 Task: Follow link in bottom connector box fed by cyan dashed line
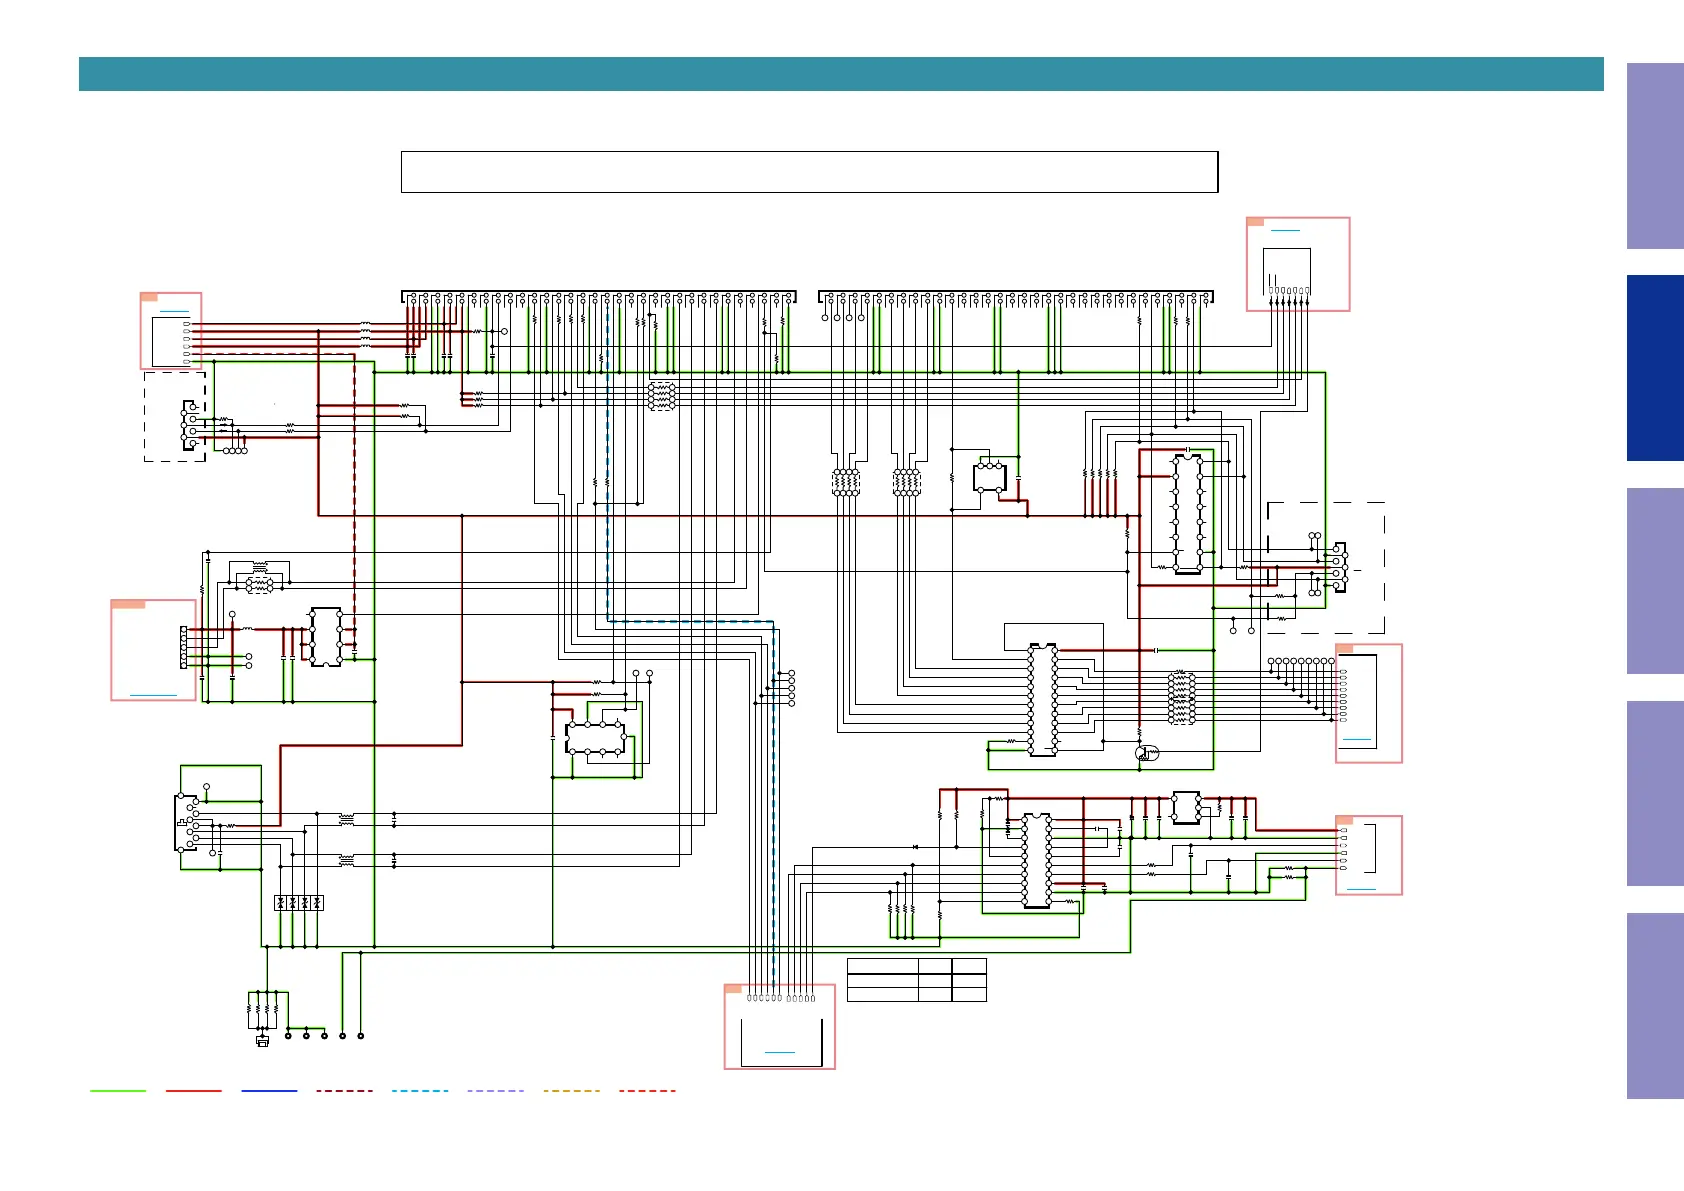pyautogui.click(x=779, y=1052)
